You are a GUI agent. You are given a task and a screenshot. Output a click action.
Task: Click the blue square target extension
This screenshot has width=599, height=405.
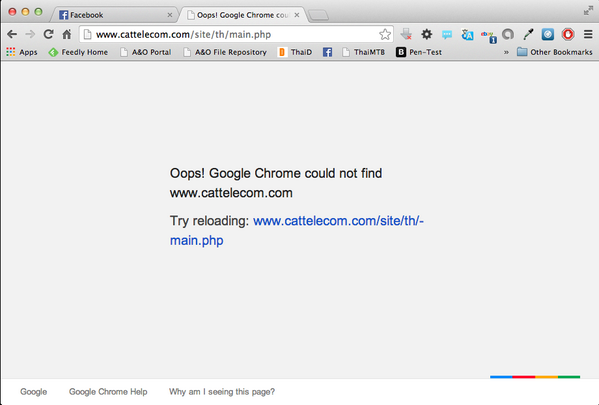[x=548, y=34]
